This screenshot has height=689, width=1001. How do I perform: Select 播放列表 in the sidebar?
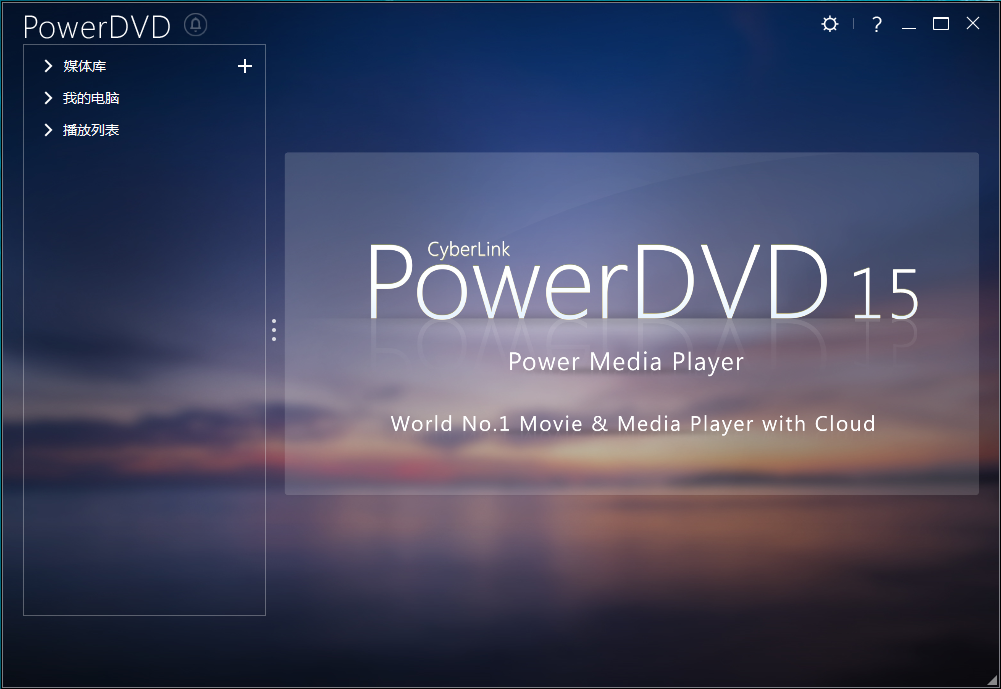point(91,130)
